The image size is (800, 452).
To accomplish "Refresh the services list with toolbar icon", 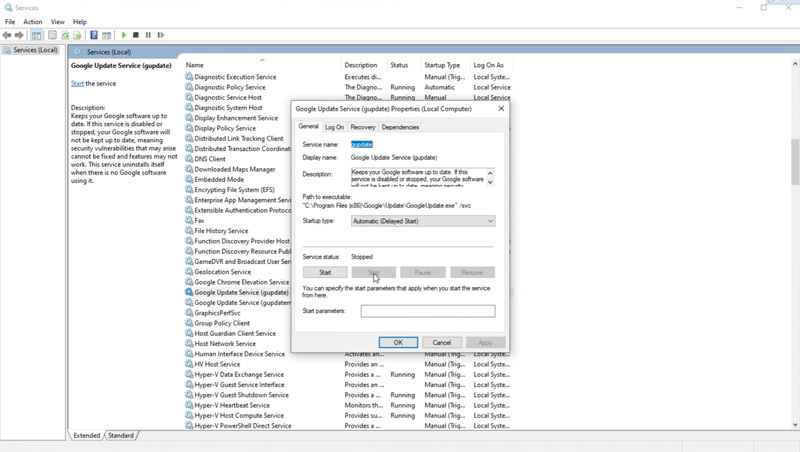I will tap(65, 35).
